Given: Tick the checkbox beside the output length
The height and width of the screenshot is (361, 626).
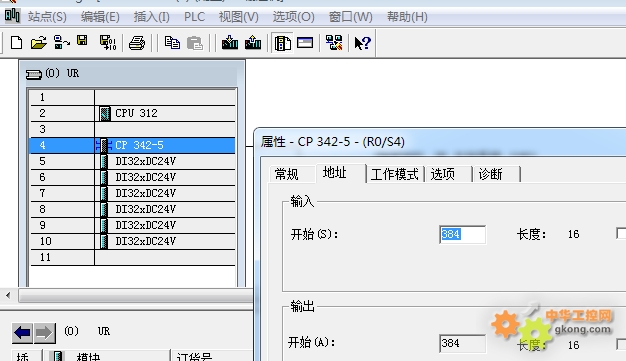Looking at the screenshot, I should 621,344.
